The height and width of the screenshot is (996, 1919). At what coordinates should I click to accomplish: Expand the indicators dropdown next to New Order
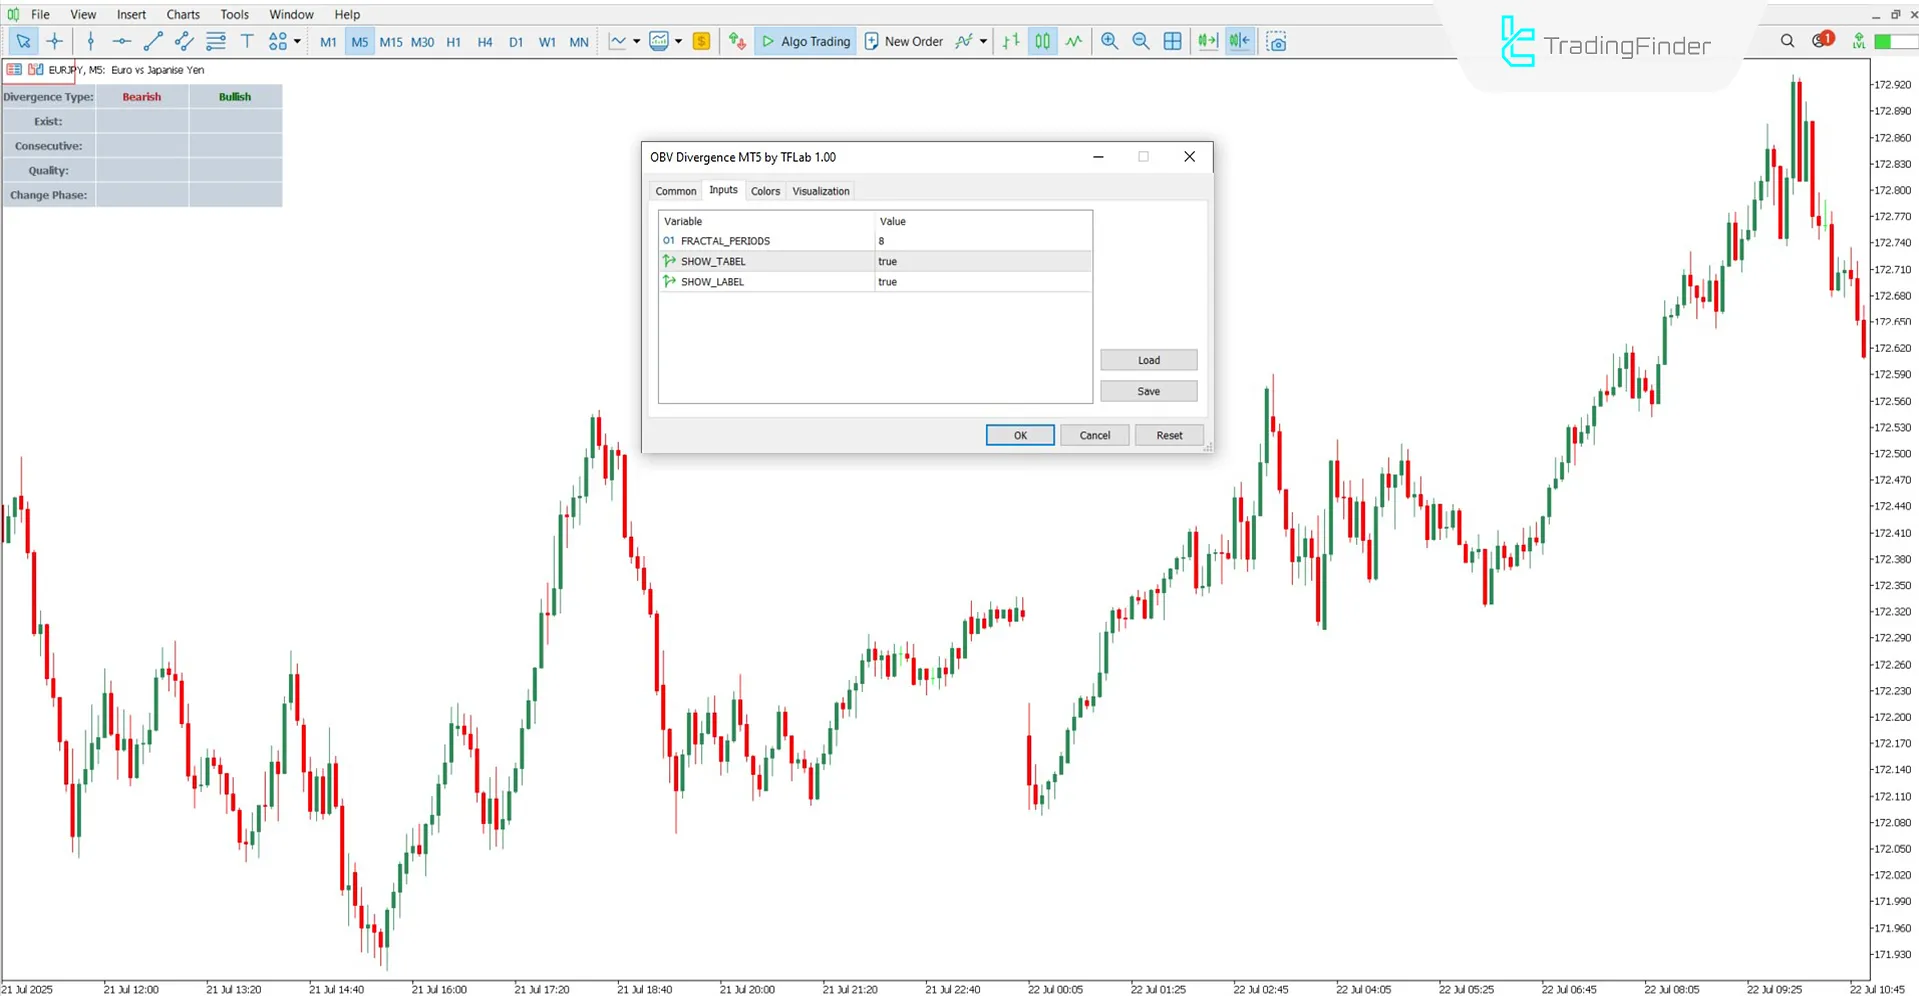[982, 41]
